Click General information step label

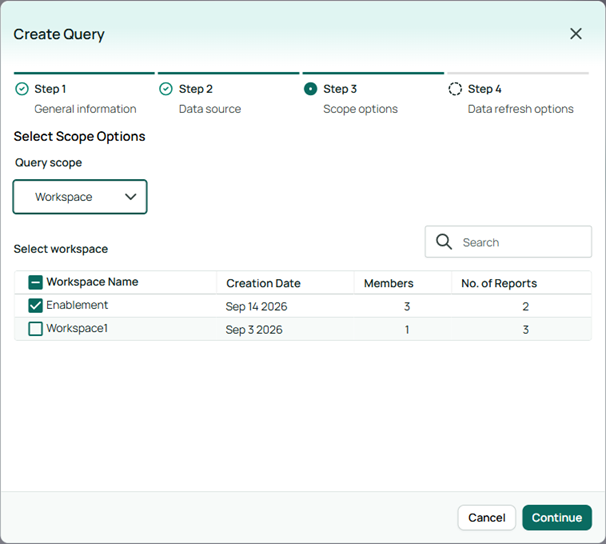coord(85,109)
